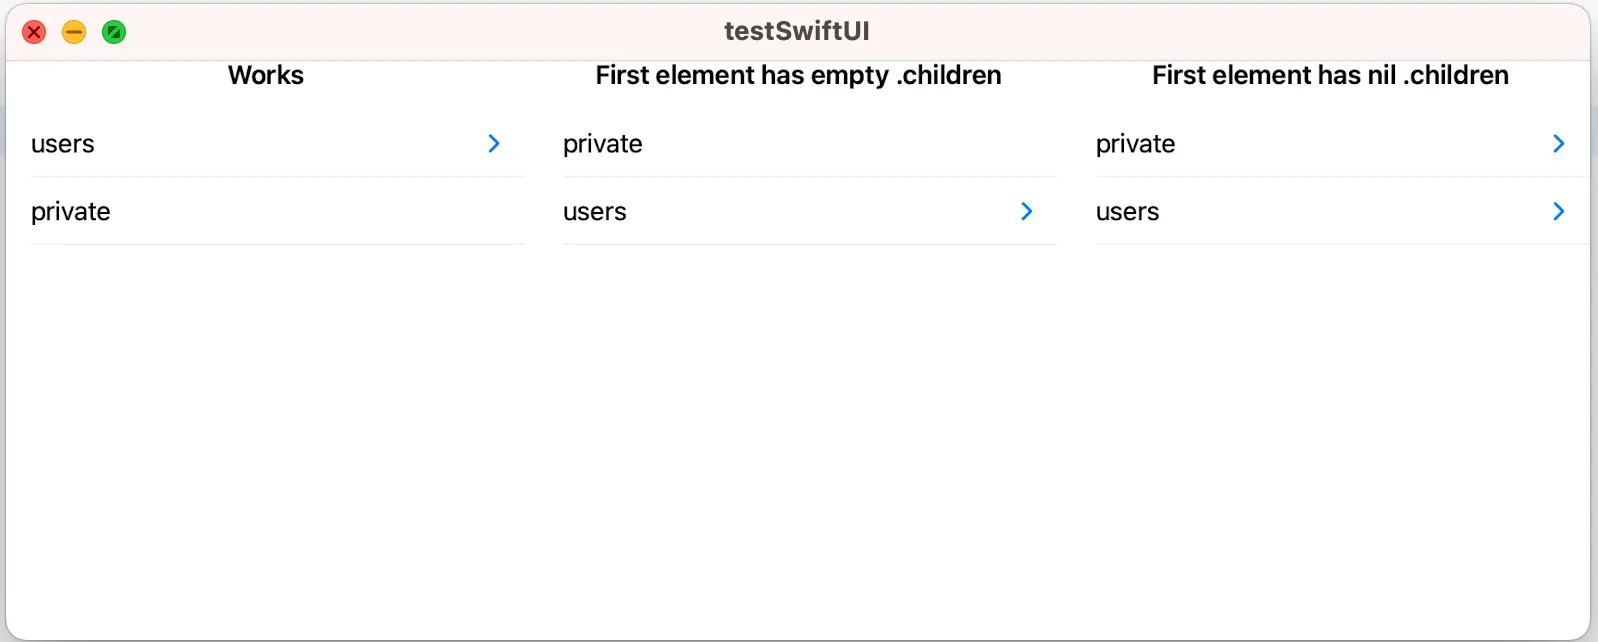Select private in the empty .children list
The image size is (1598, 642).
[603, 144]
